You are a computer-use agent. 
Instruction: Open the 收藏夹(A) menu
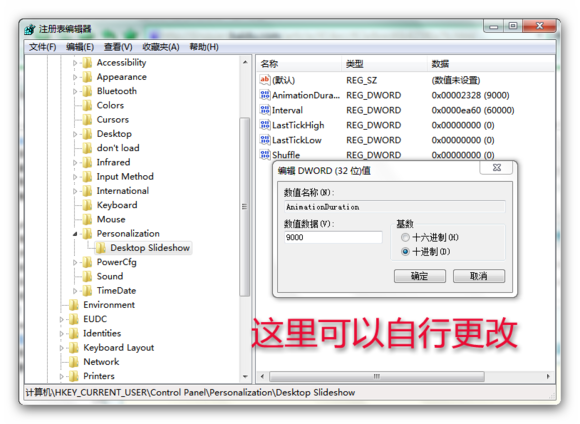(161, 47)
